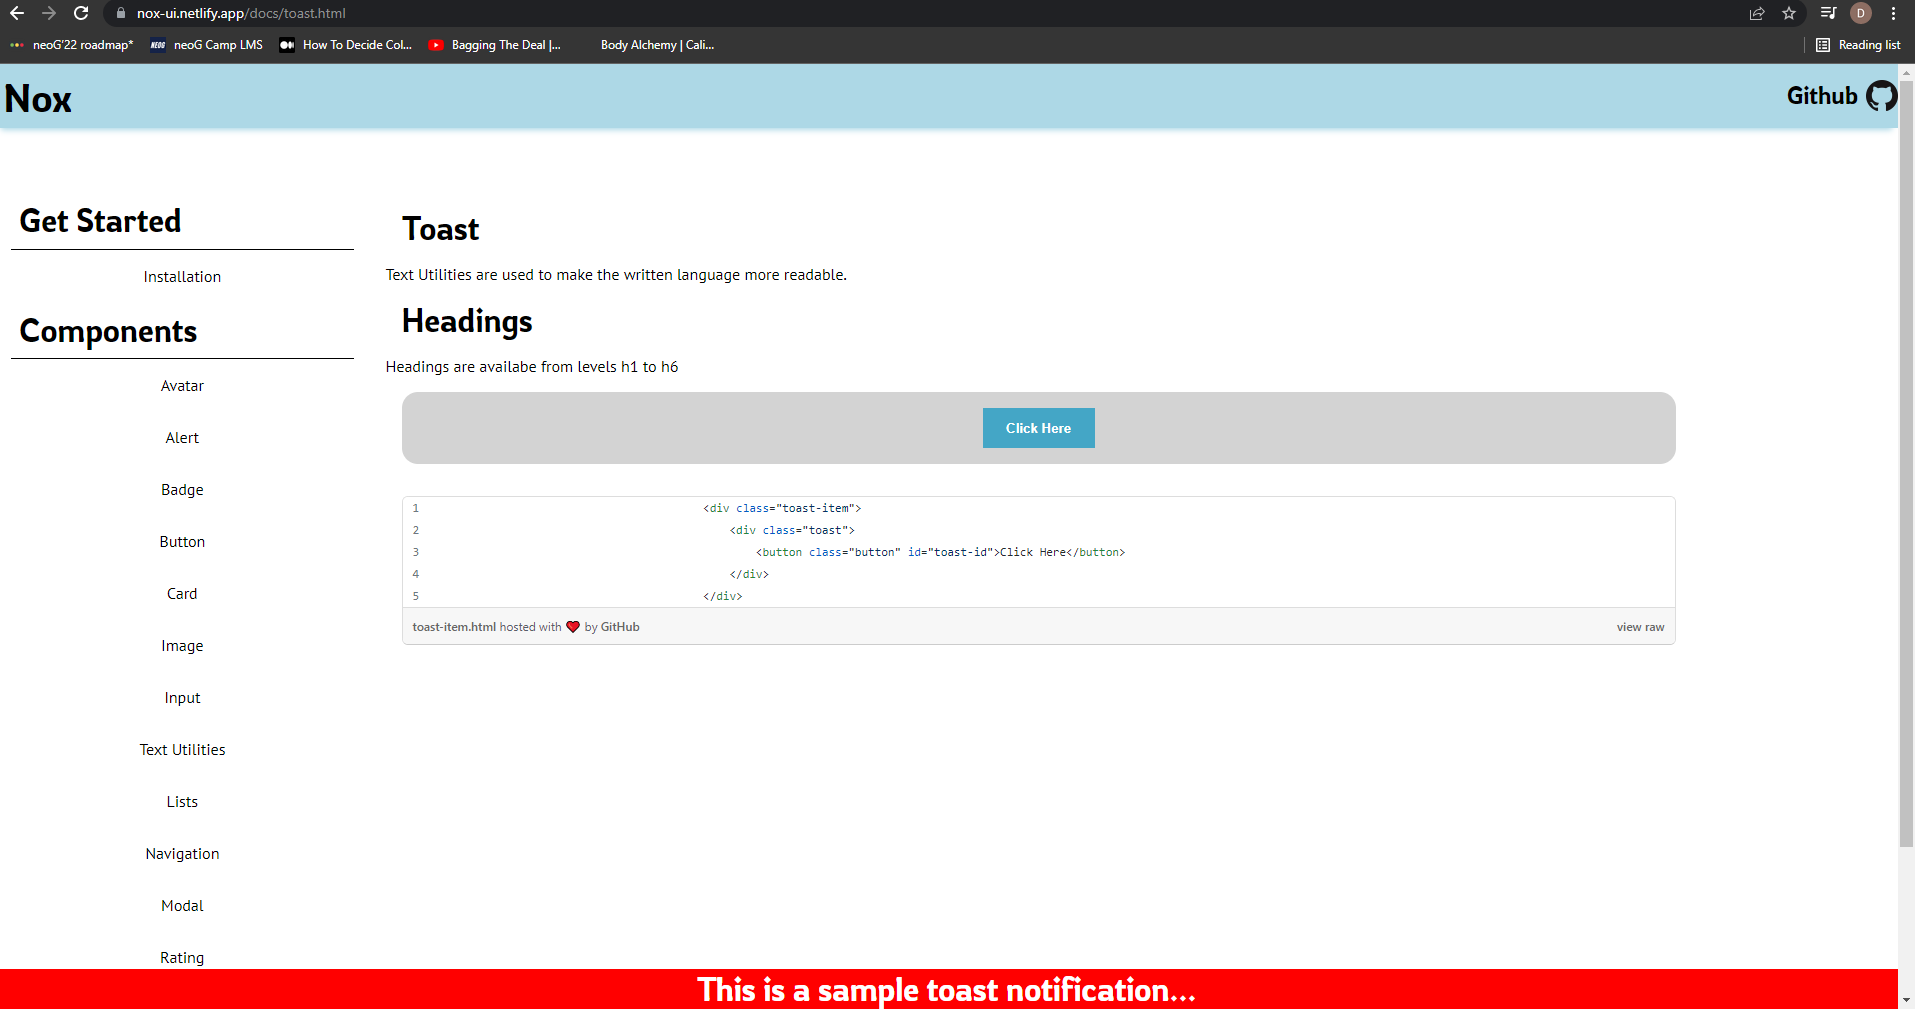Open the toast-item.html gist link
Image resolution: width=1915 pixels, height=1009 pixels.
[454, 627]
